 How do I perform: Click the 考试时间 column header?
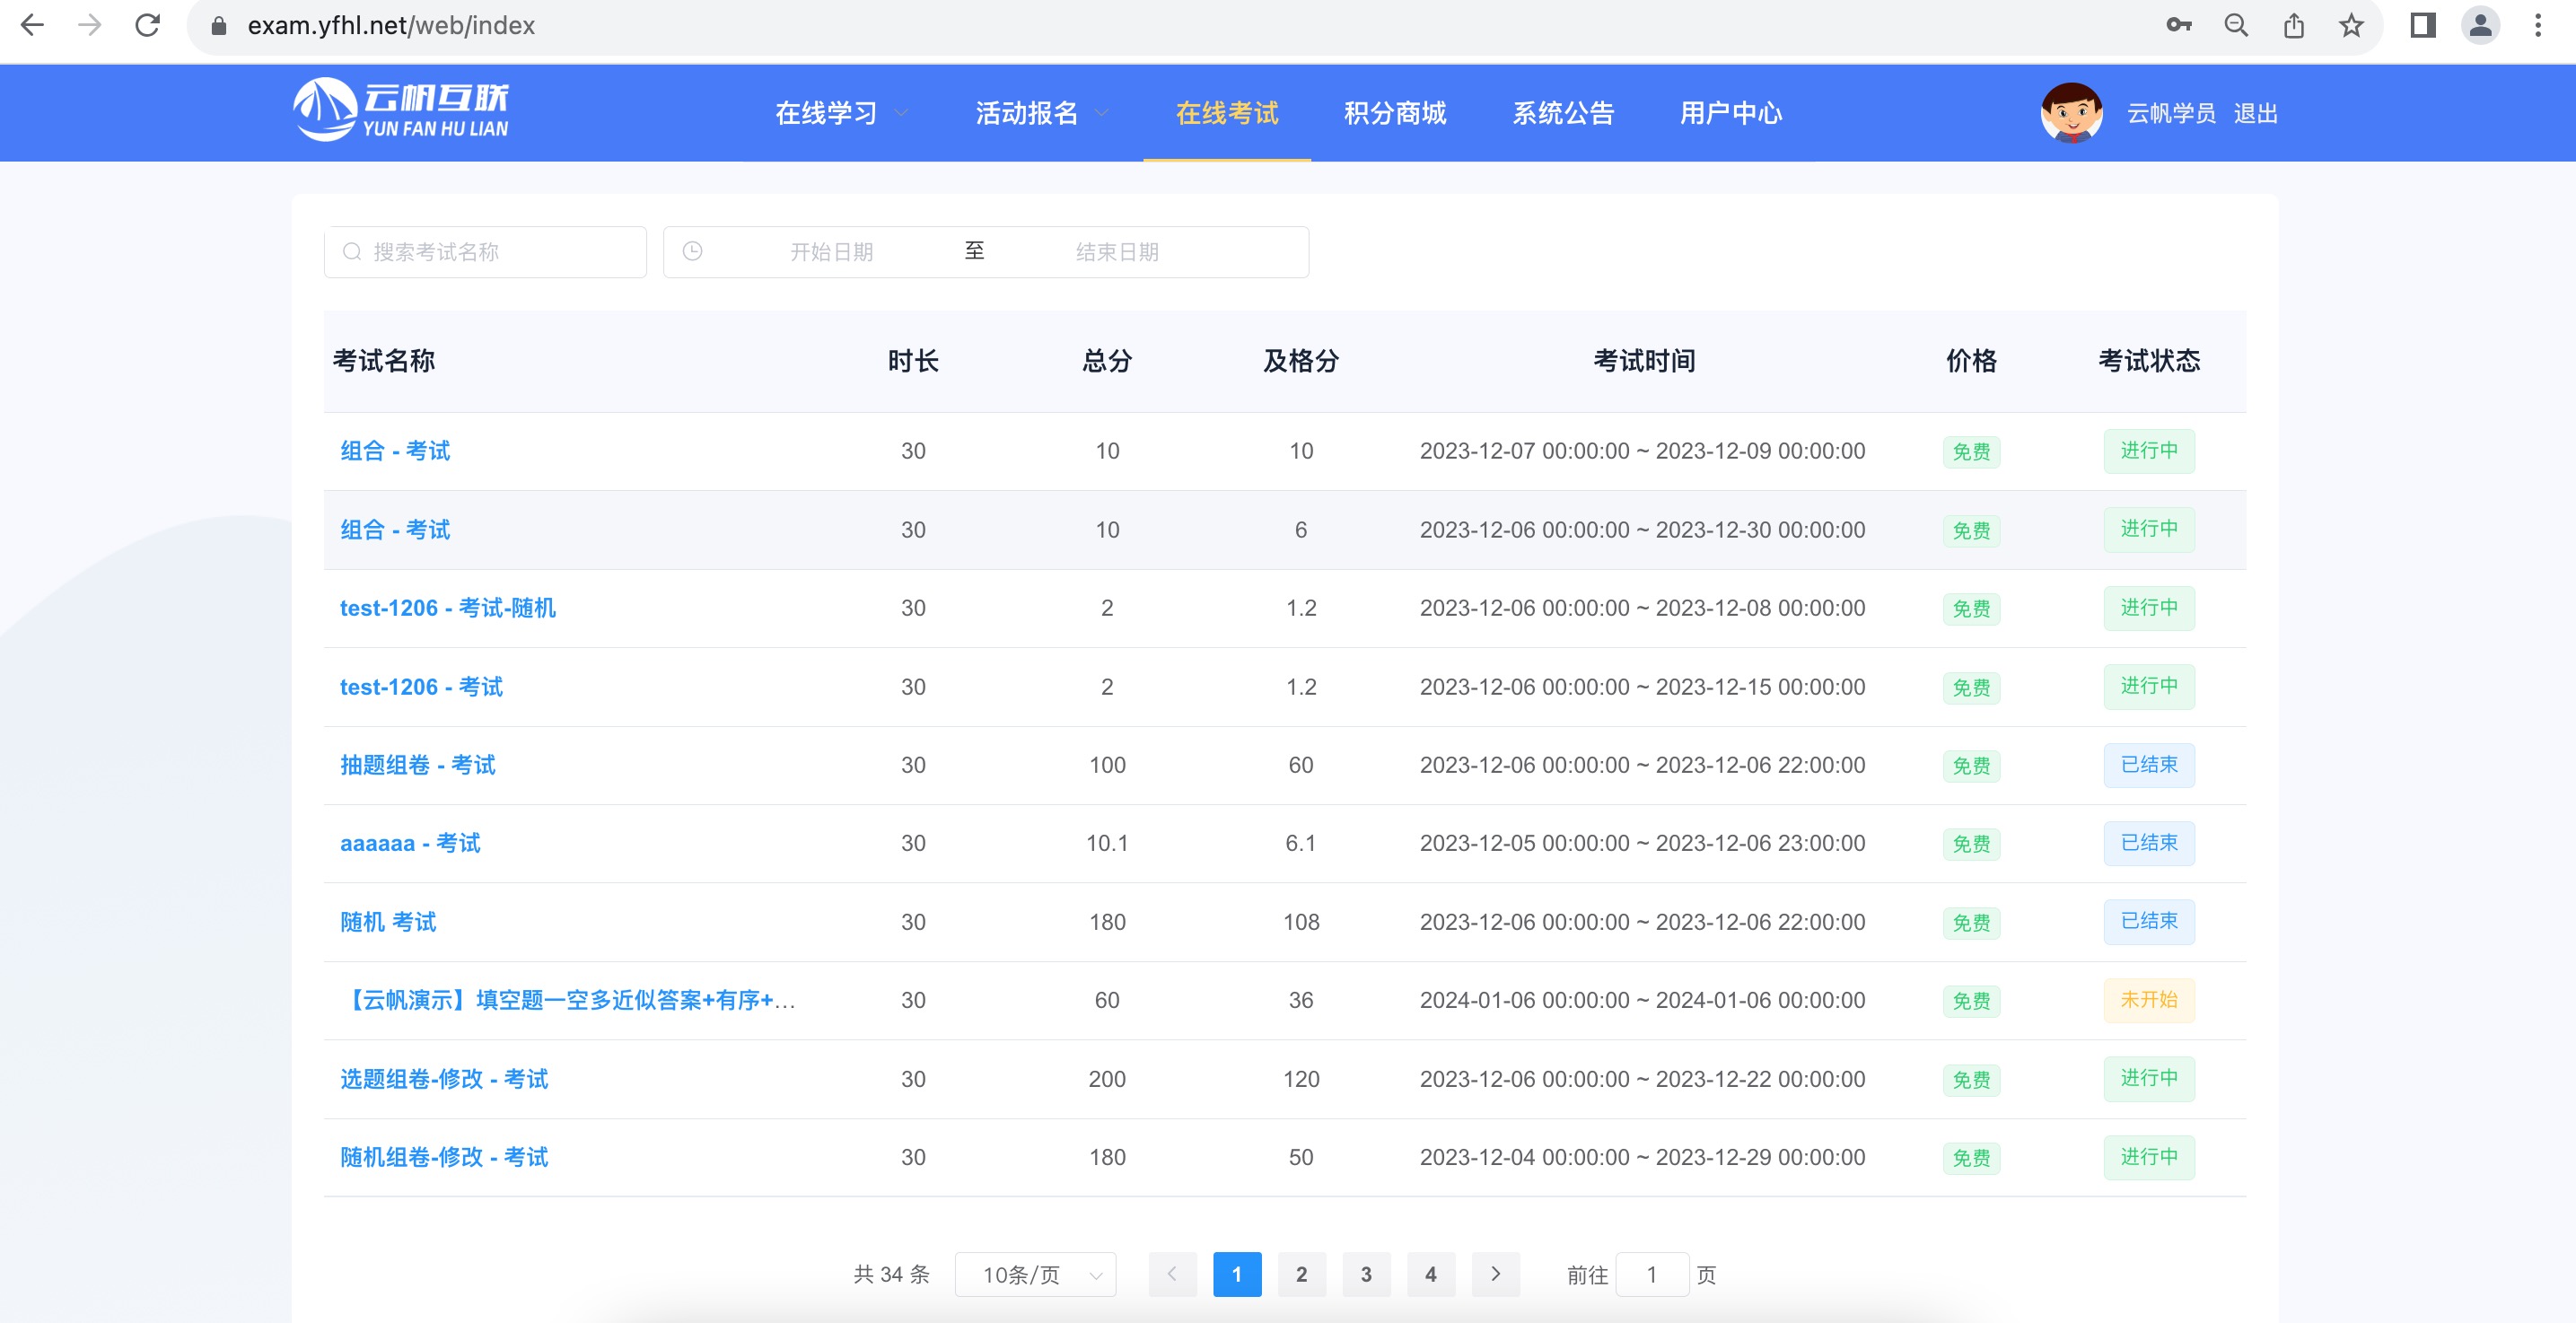(1644, 361)
